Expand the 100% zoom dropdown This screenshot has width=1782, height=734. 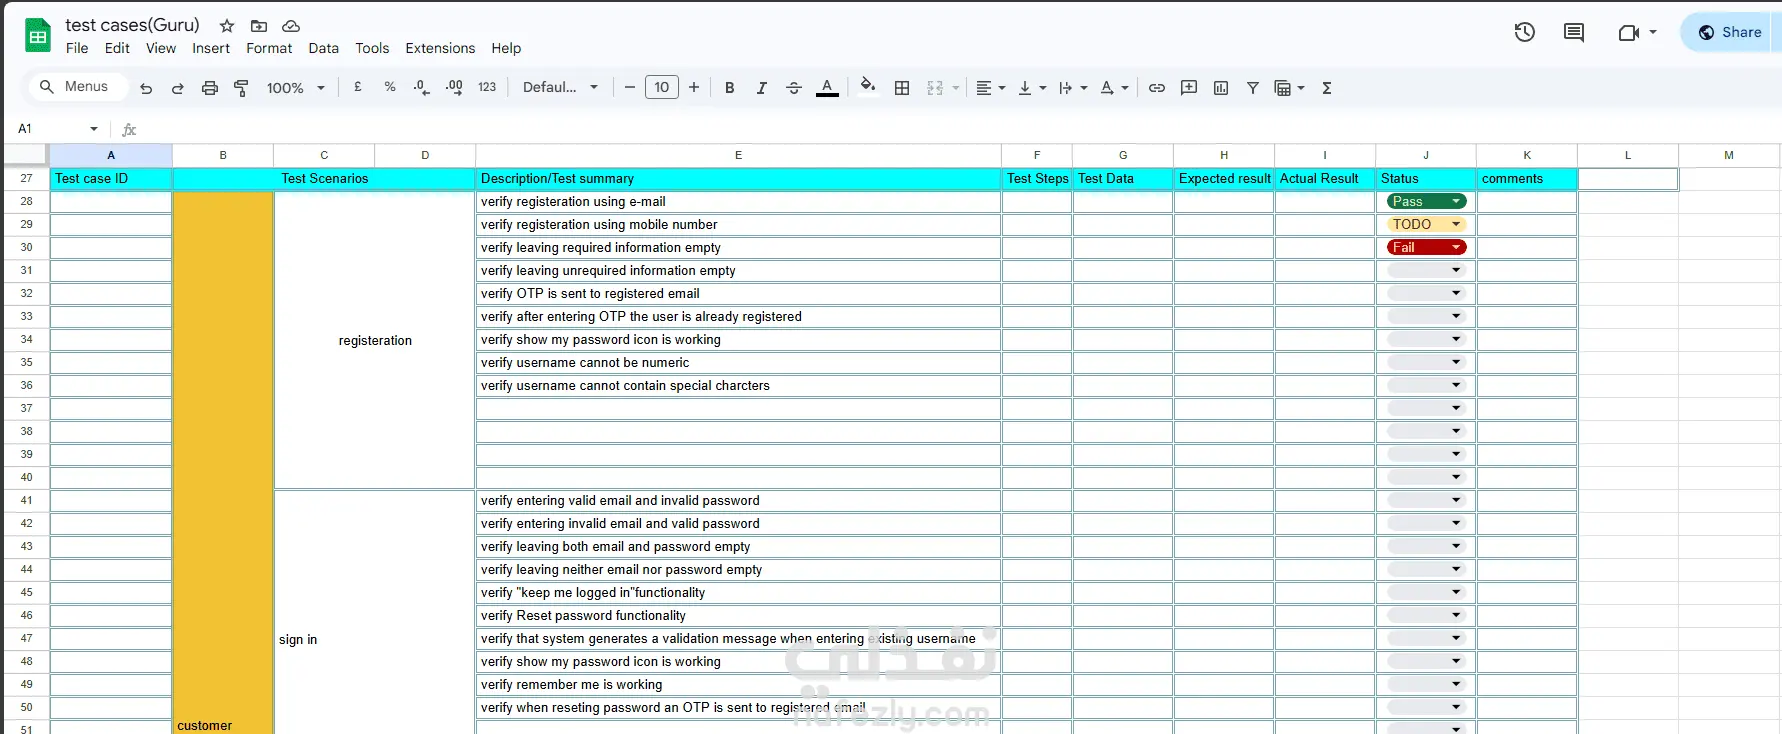[296, 88]
